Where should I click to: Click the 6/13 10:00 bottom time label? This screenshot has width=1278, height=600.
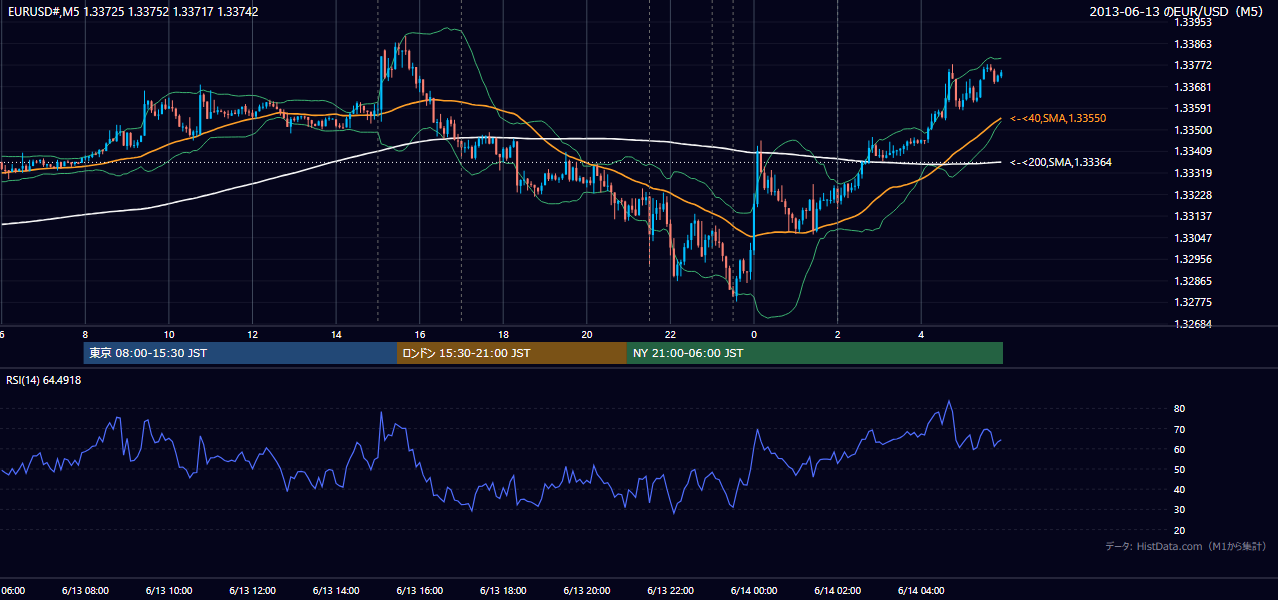coord(169,590)
